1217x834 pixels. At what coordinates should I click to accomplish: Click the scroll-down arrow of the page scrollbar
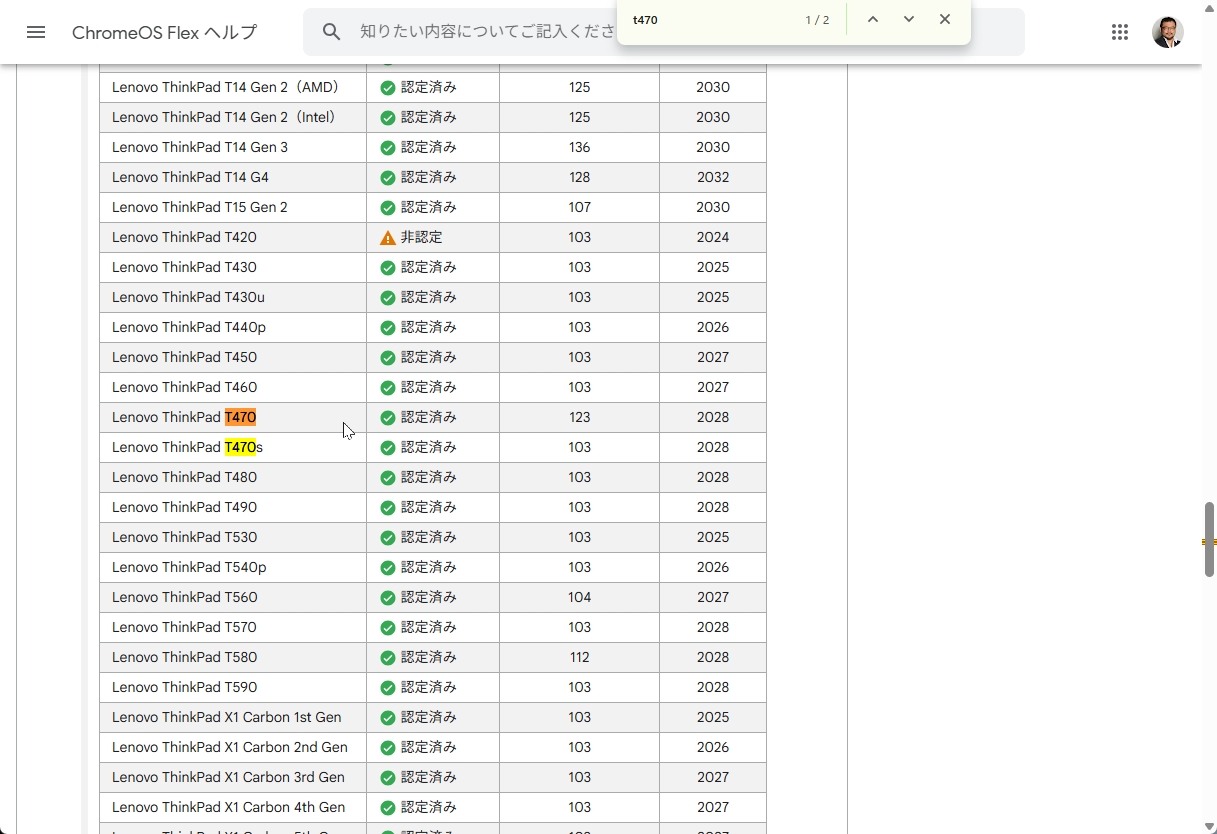[x=1209, y=826]
